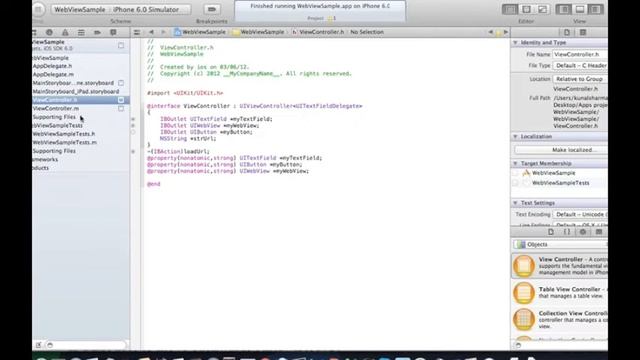Viewport: 640px width, 360px height.
Task: Collapse the Identity and Type section
Action: point(515,42)
